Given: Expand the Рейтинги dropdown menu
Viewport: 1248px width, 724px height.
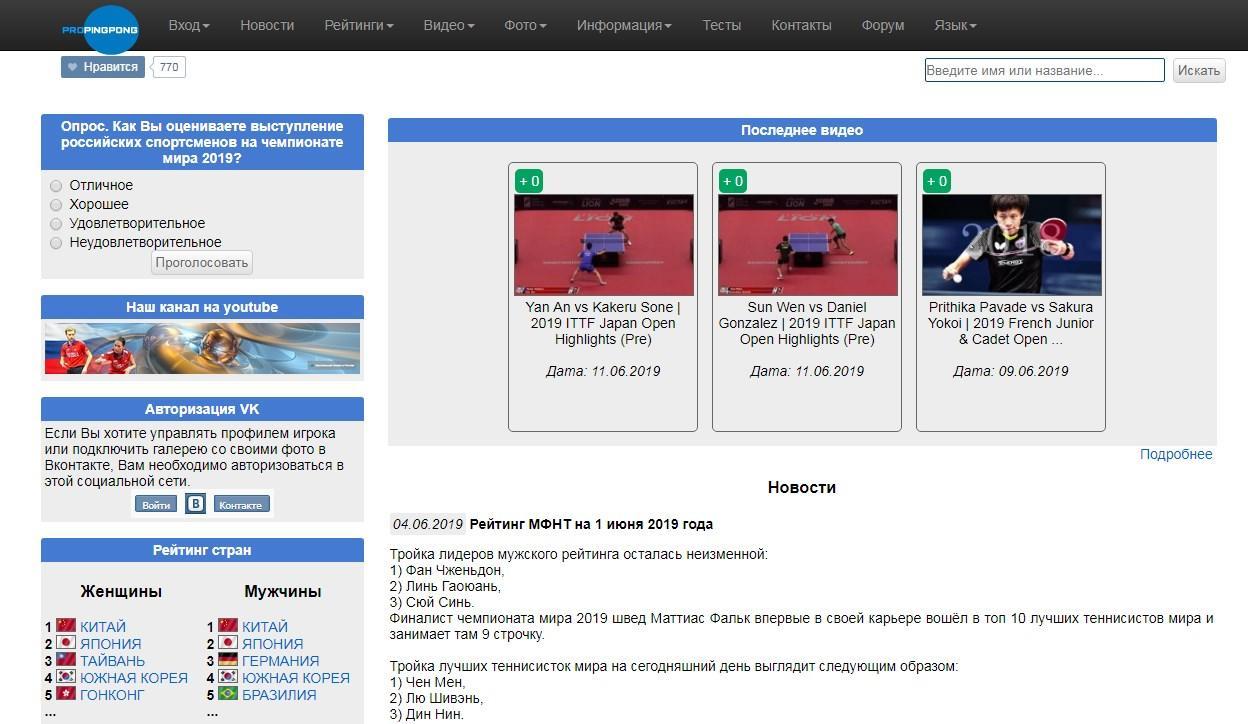Looking at the screenshot, I should 358,25.
